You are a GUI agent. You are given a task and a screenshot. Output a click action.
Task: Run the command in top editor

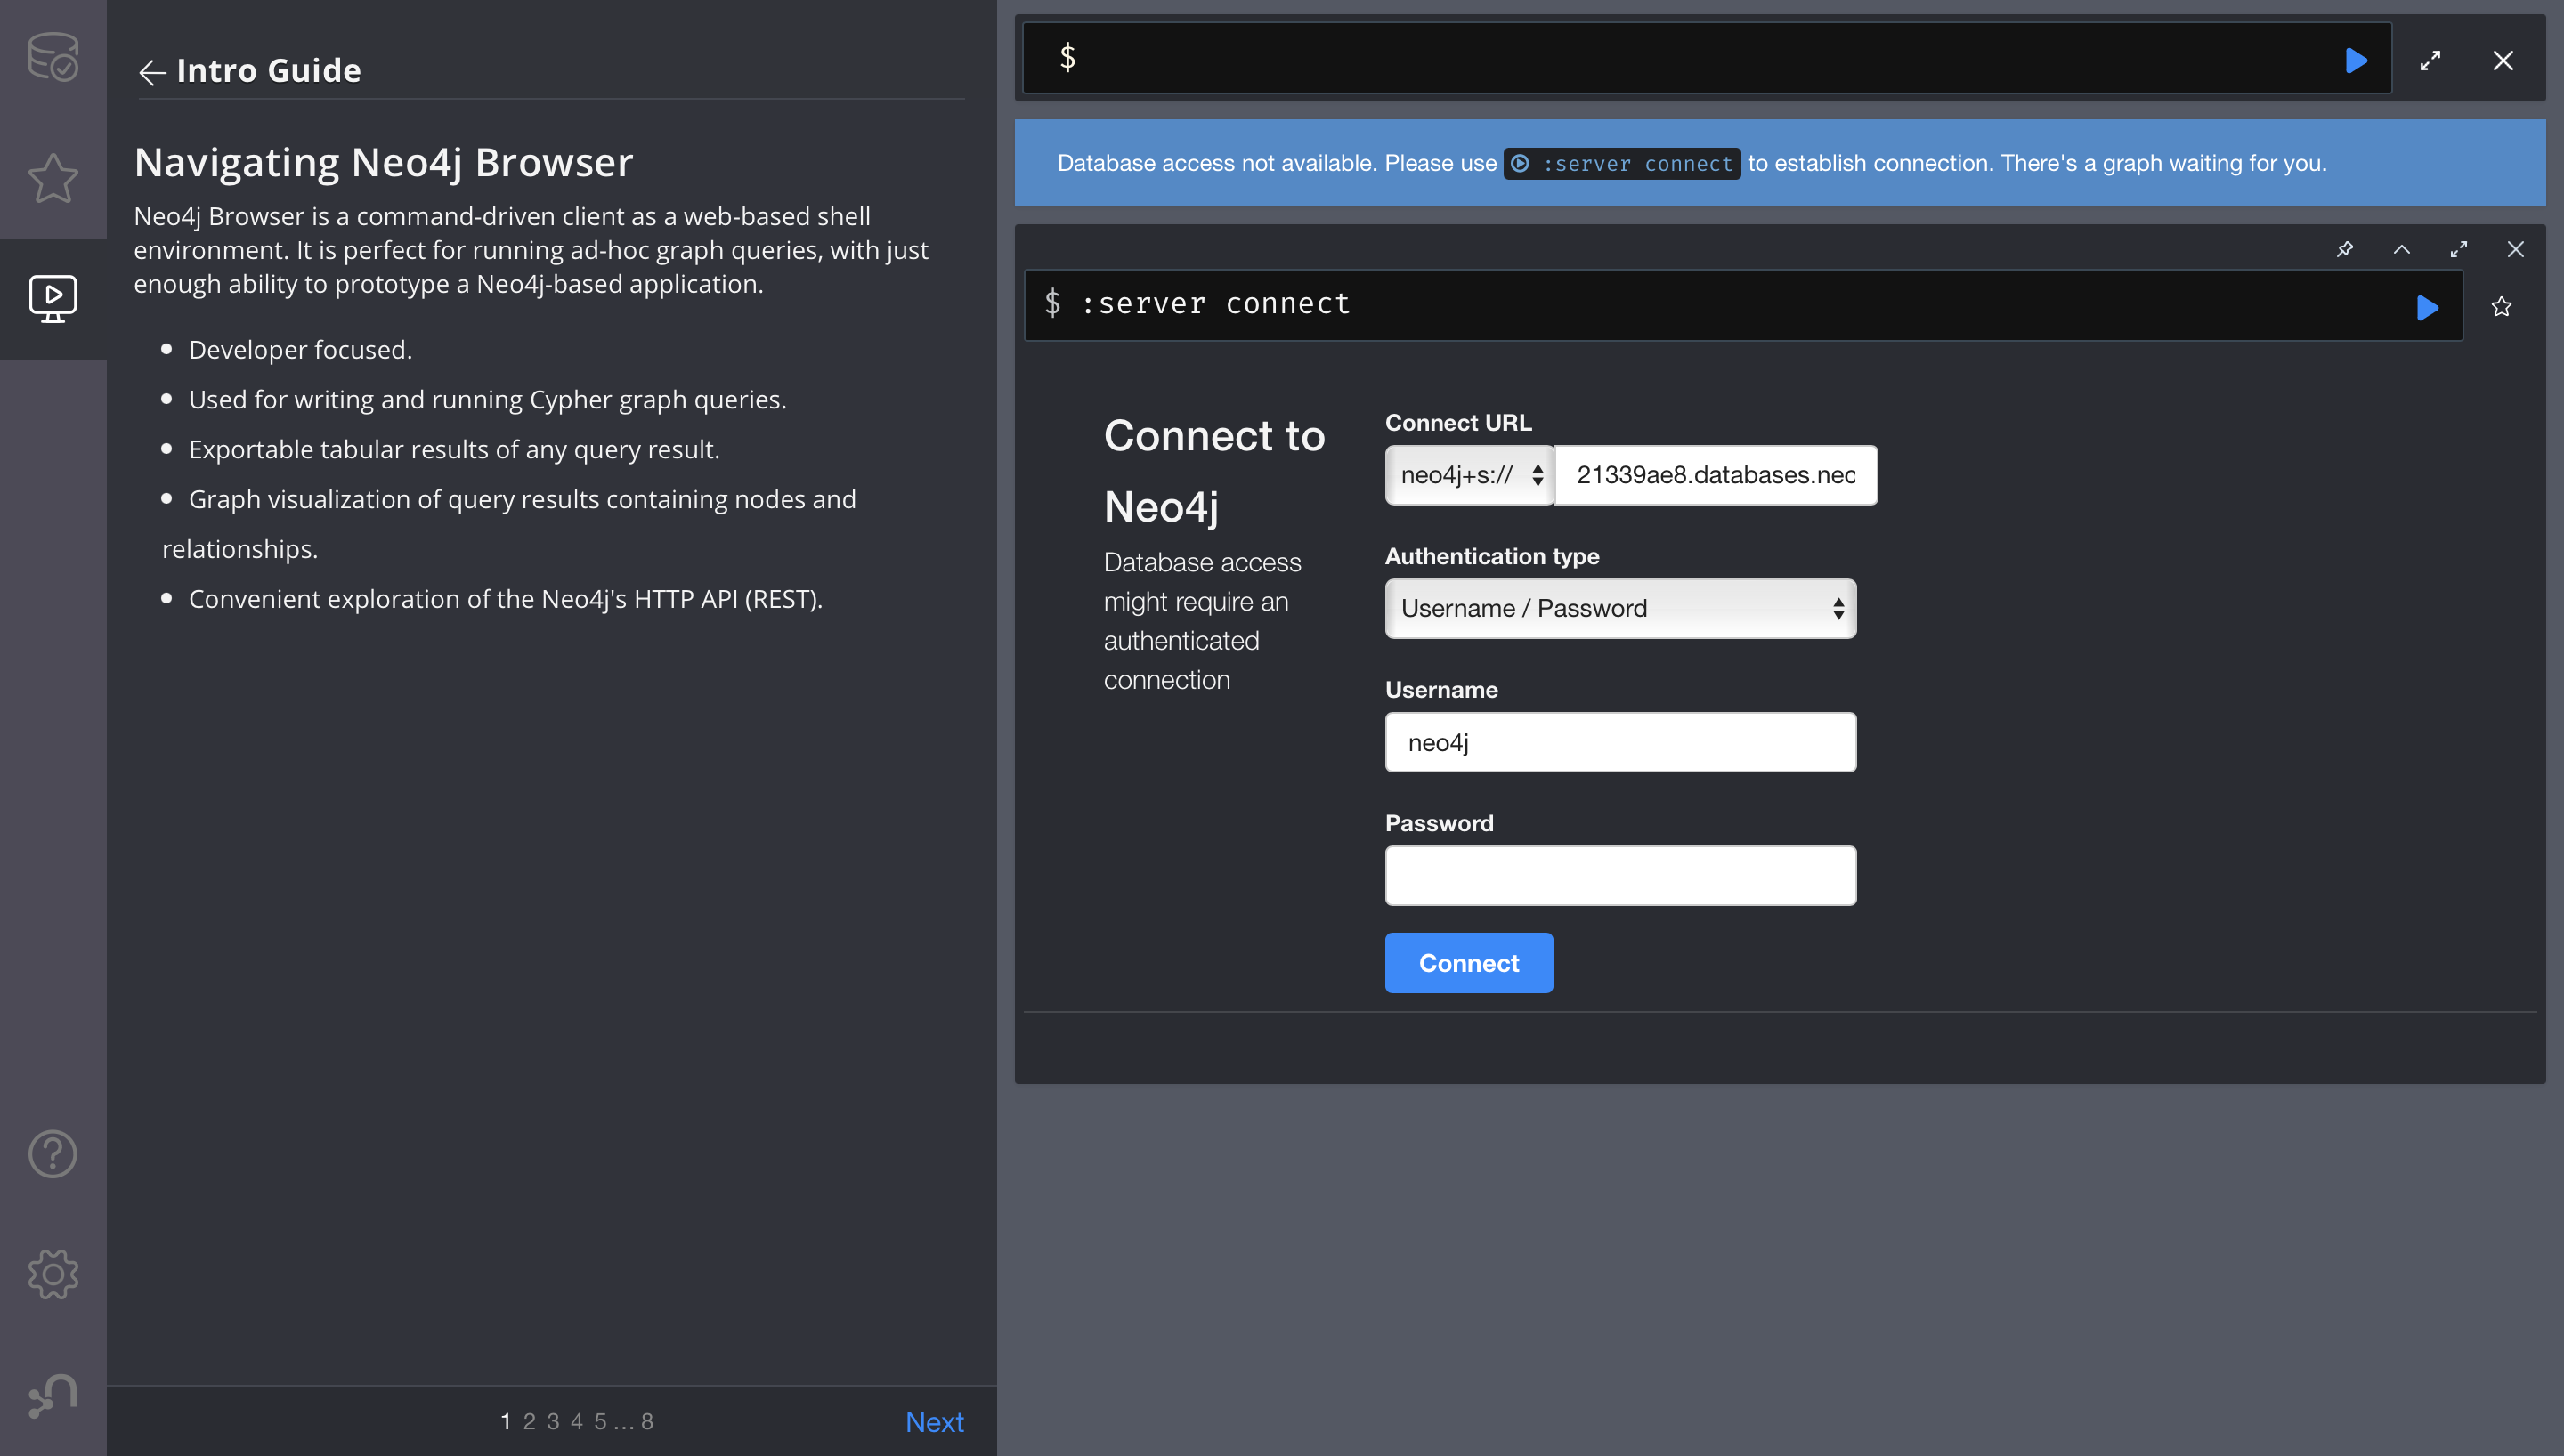2356,60
